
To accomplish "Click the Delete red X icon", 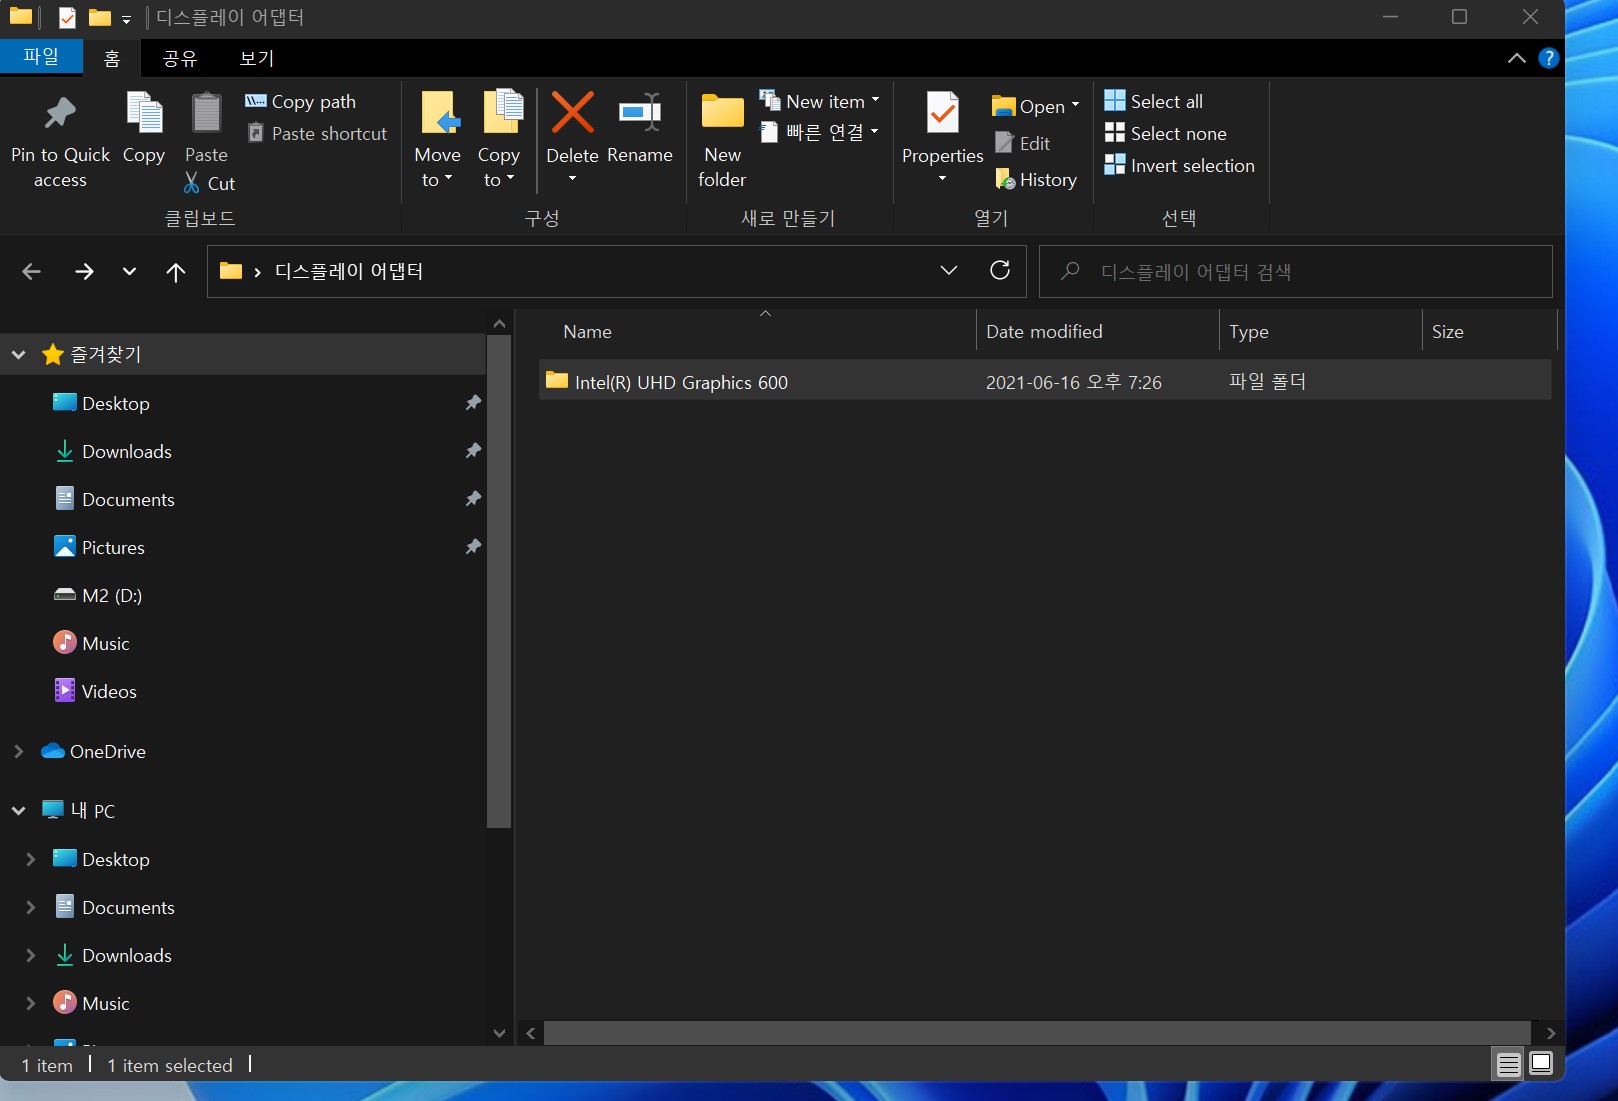I will pyautogui.click(x=572, y=112).
